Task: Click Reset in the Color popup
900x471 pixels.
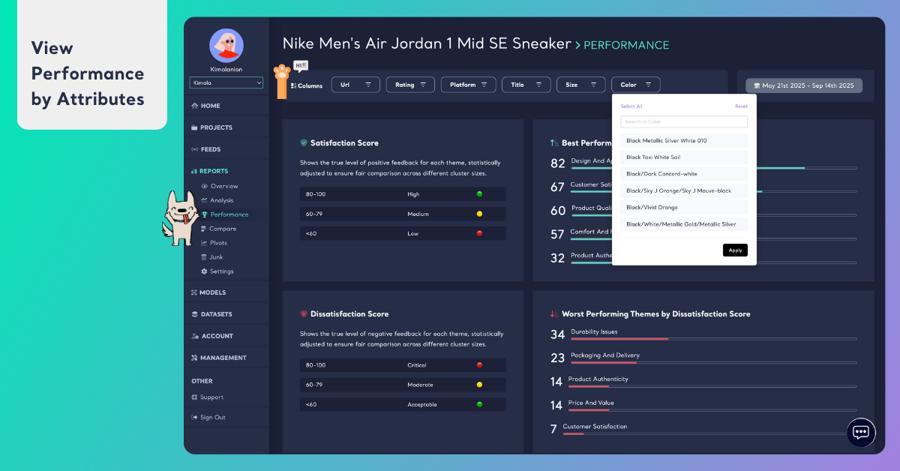Action: (741, 106)
